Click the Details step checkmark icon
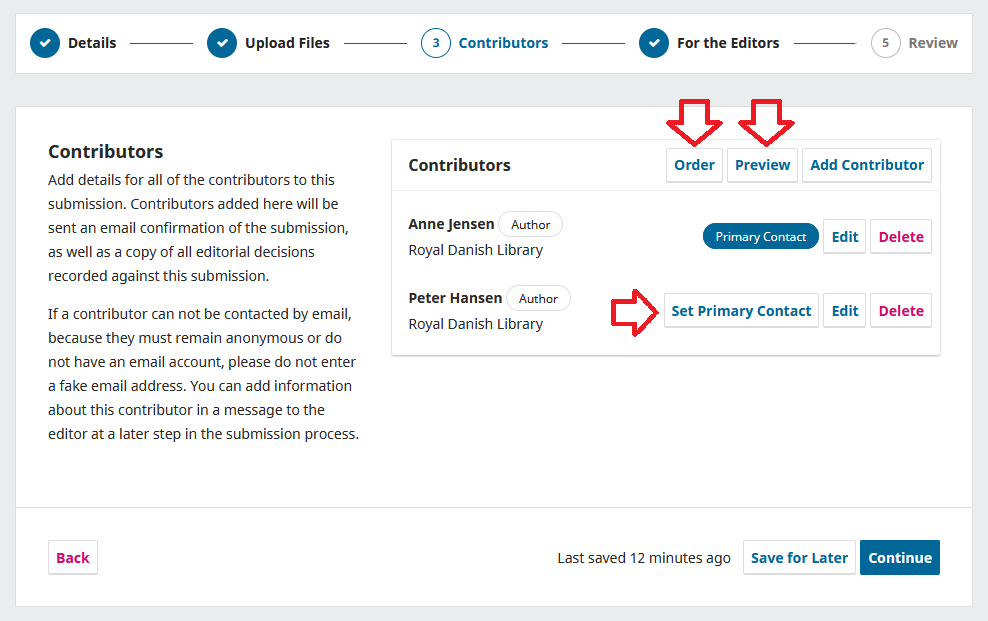Screen dimensions: 988x621 pos(45,43)
